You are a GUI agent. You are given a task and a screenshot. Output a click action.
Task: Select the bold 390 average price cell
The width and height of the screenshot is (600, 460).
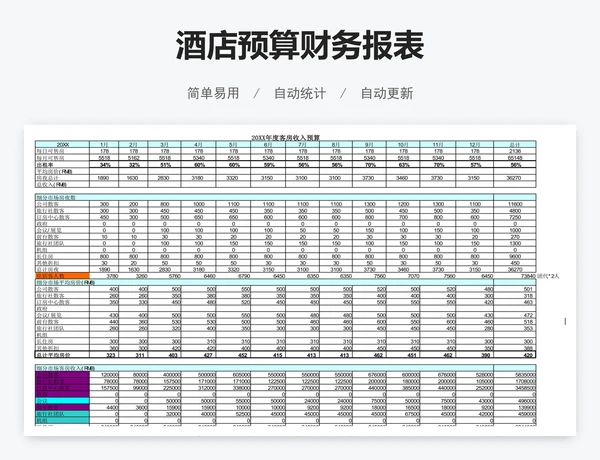click(x=475, y=355)
